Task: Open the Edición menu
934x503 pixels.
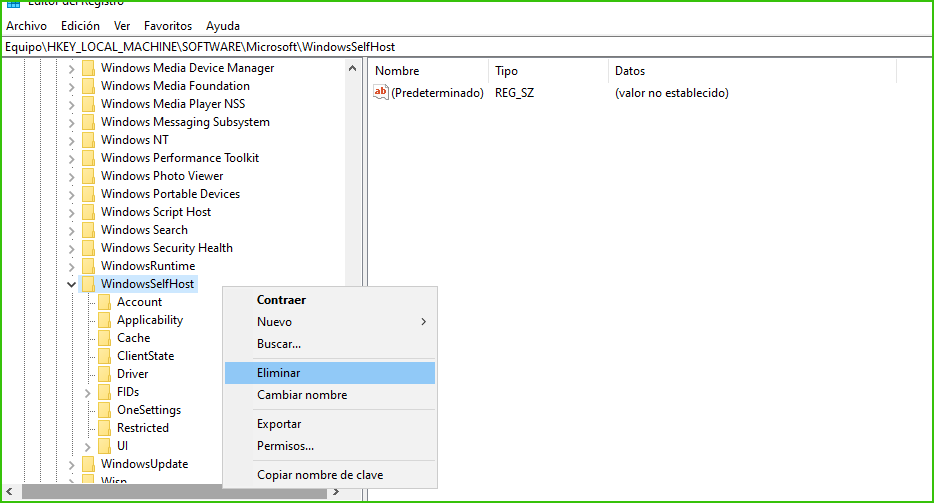Action: pos(80,26)
